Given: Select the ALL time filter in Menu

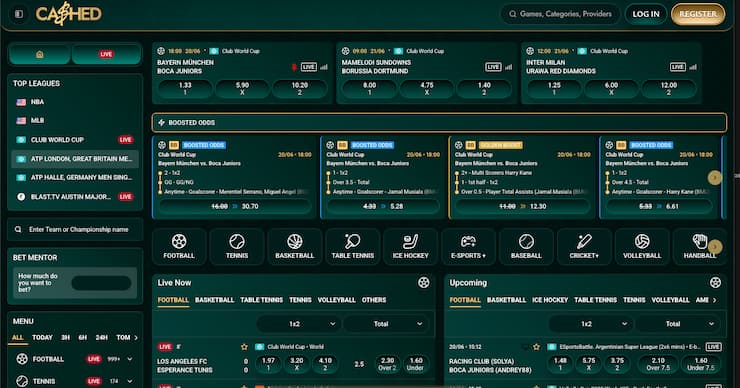Looking at the screenshot, I should click(17, 337).
